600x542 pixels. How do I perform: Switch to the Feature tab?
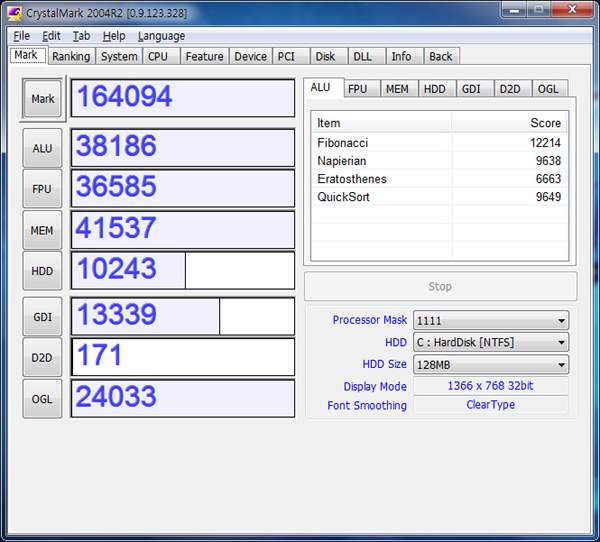pyautogui.click(x=204, y=56)
